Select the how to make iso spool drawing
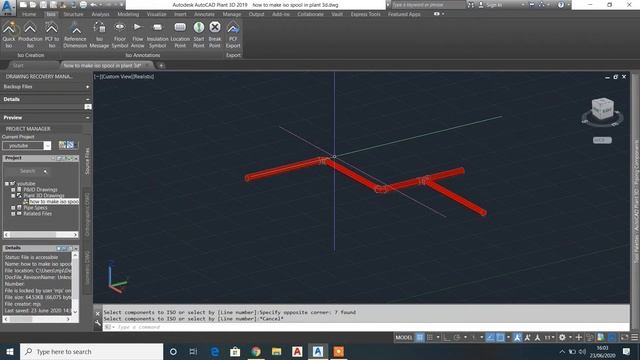Viewport: 640px width, 360px height. click(53, 202)
